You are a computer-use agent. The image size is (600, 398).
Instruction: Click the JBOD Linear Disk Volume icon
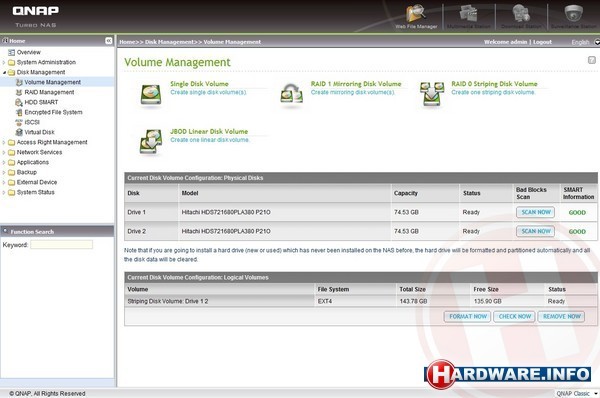(151, 142)
